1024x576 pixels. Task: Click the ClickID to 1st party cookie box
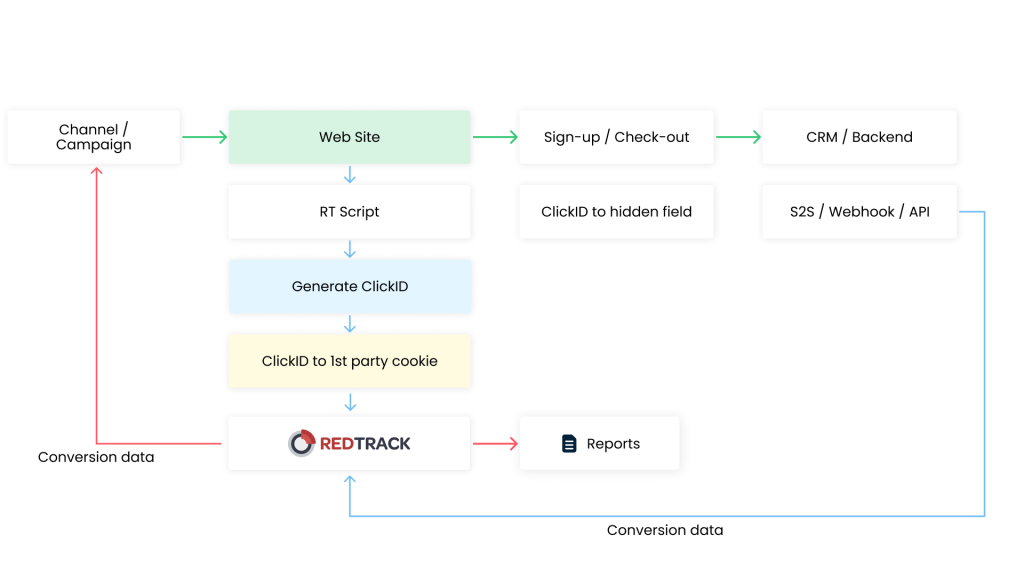click(349, 361)
